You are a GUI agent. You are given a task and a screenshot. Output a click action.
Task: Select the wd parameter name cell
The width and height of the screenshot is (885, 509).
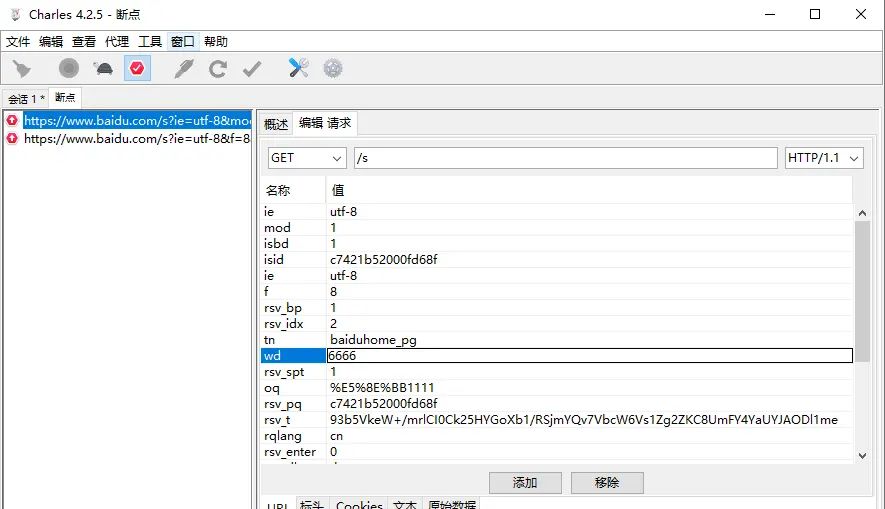coord(293,356)
